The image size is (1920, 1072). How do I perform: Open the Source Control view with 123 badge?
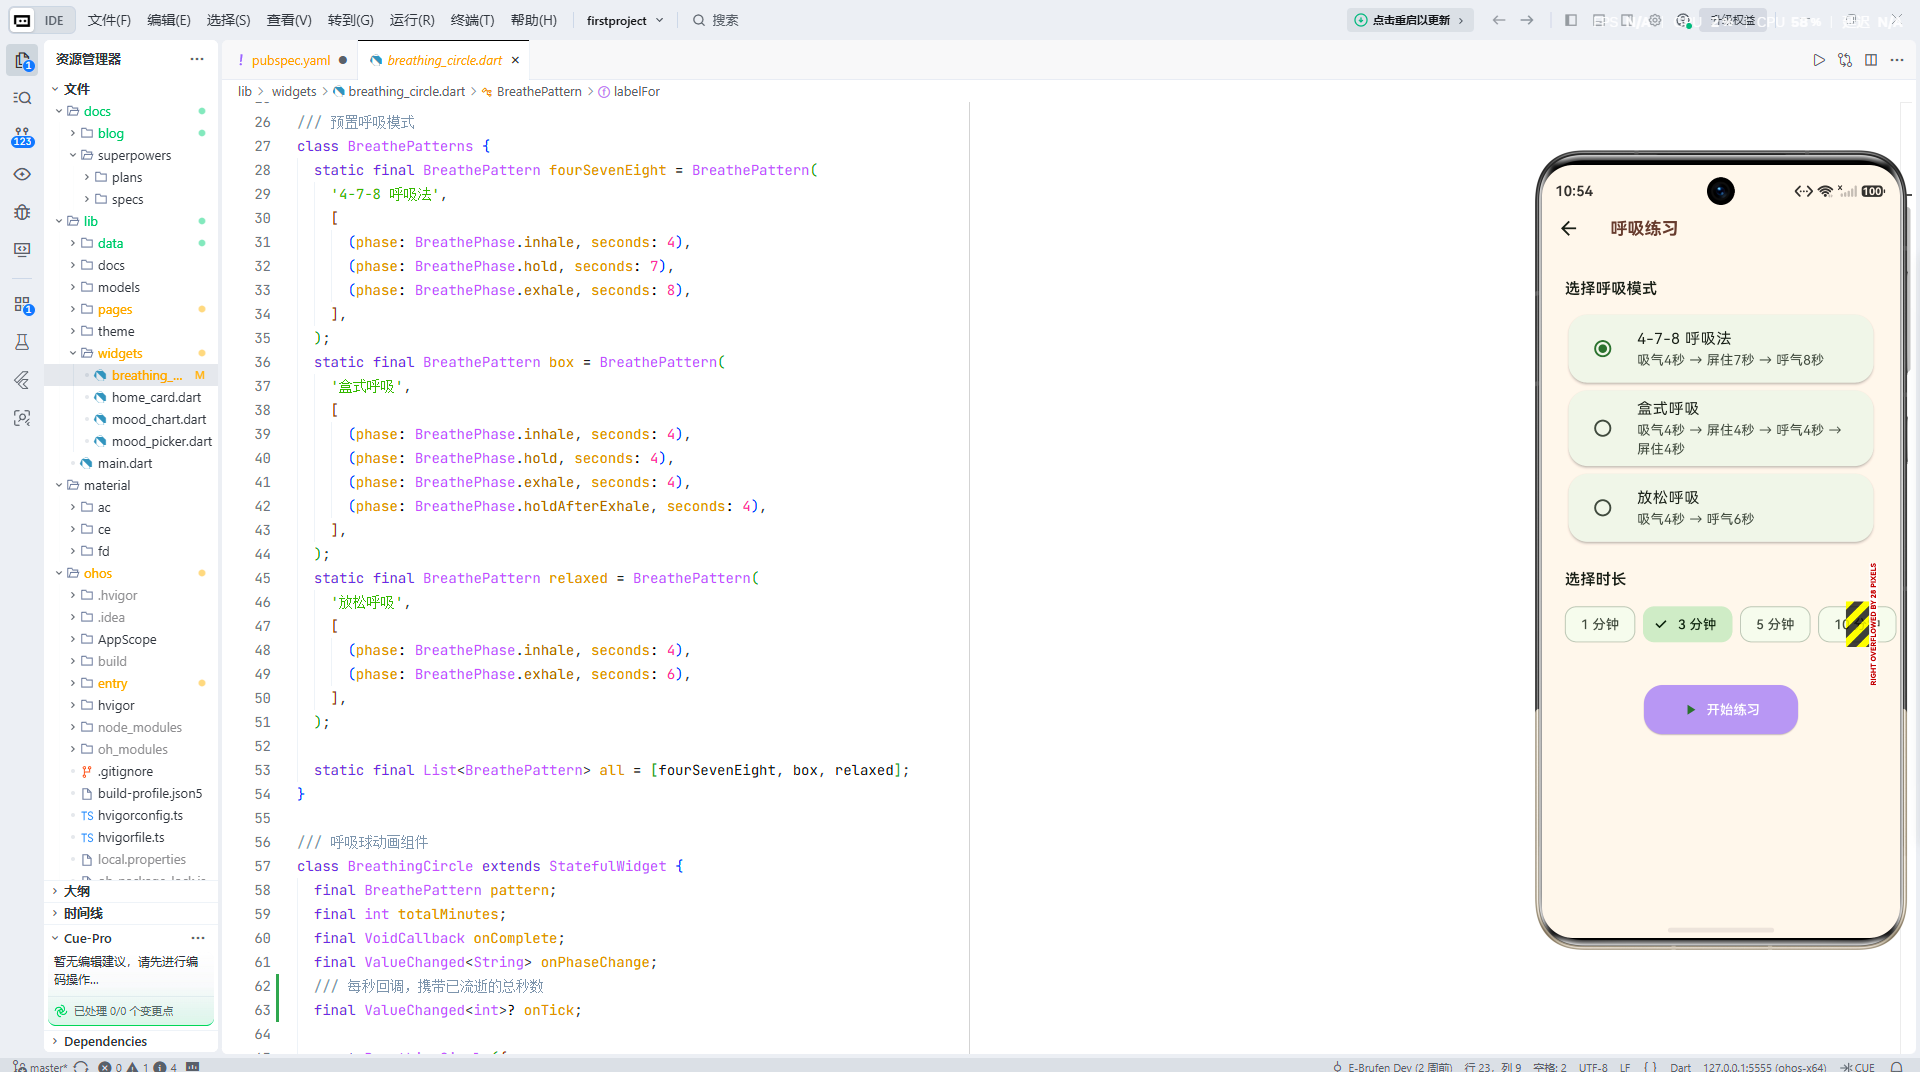coord(22,136)
